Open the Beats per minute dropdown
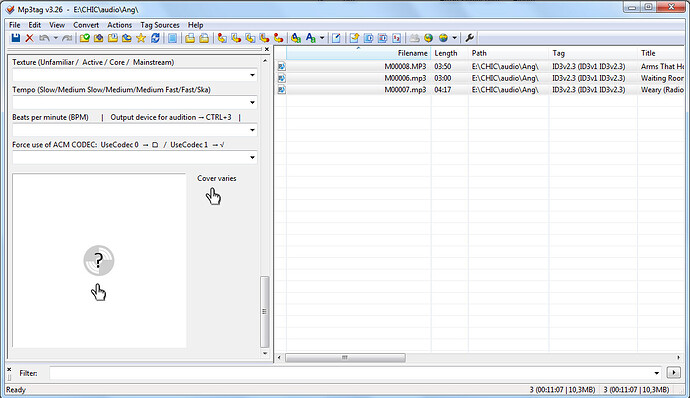The image size is (690, 398). pos(252,130)
